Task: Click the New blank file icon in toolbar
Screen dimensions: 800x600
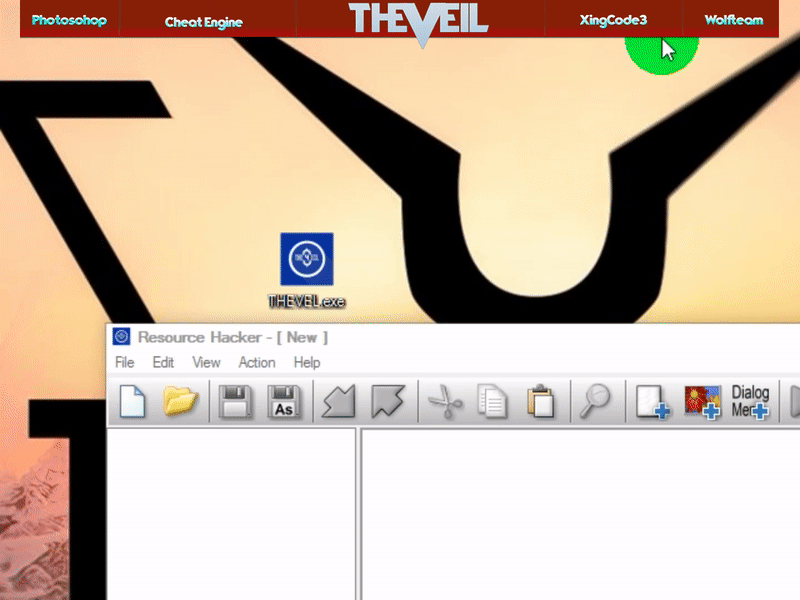Action: point(132,402)
